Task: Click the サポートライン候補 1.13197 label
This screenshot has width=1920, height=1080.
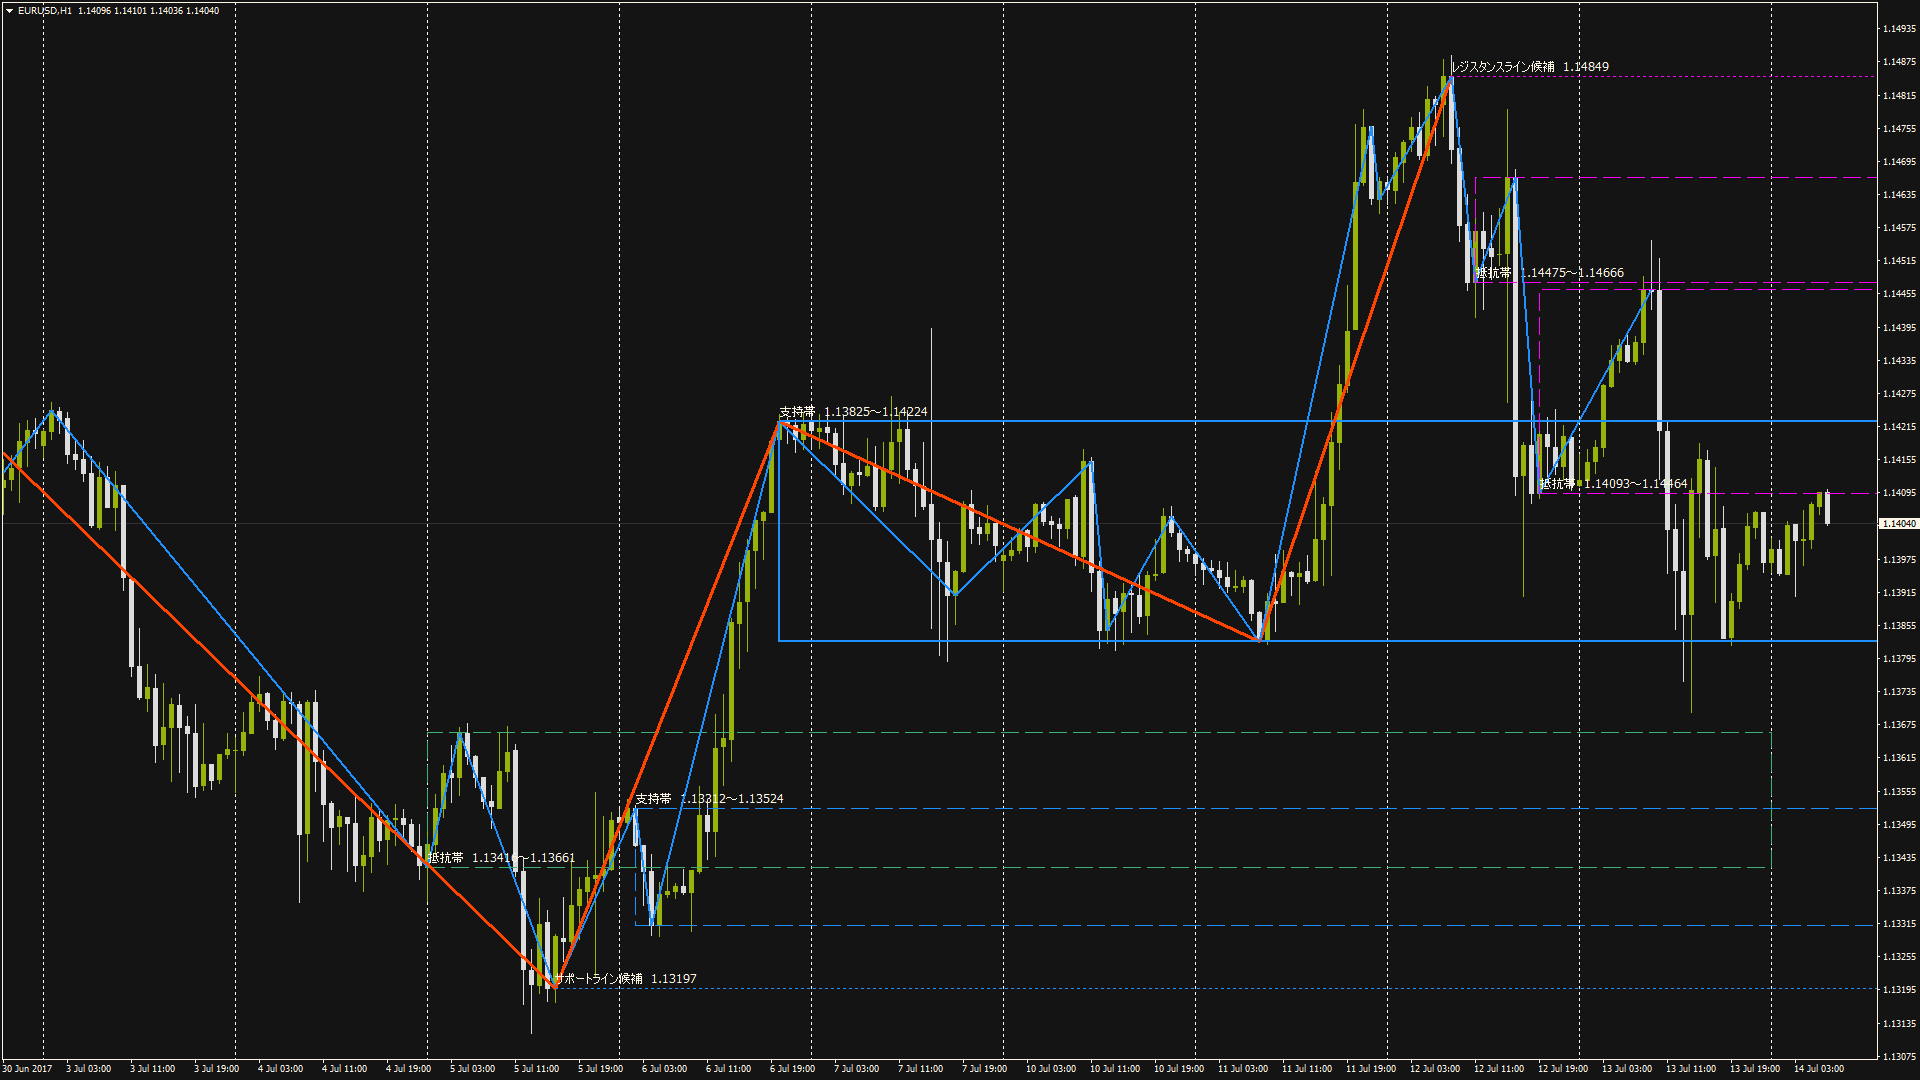Action: click(625, 979)
